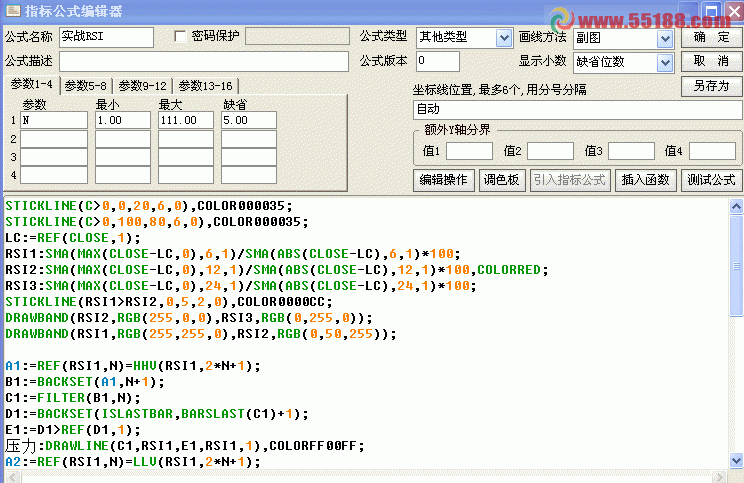Click the 值4 input field
The width and height of the screenshot is (744, 483).
[712, 151]
